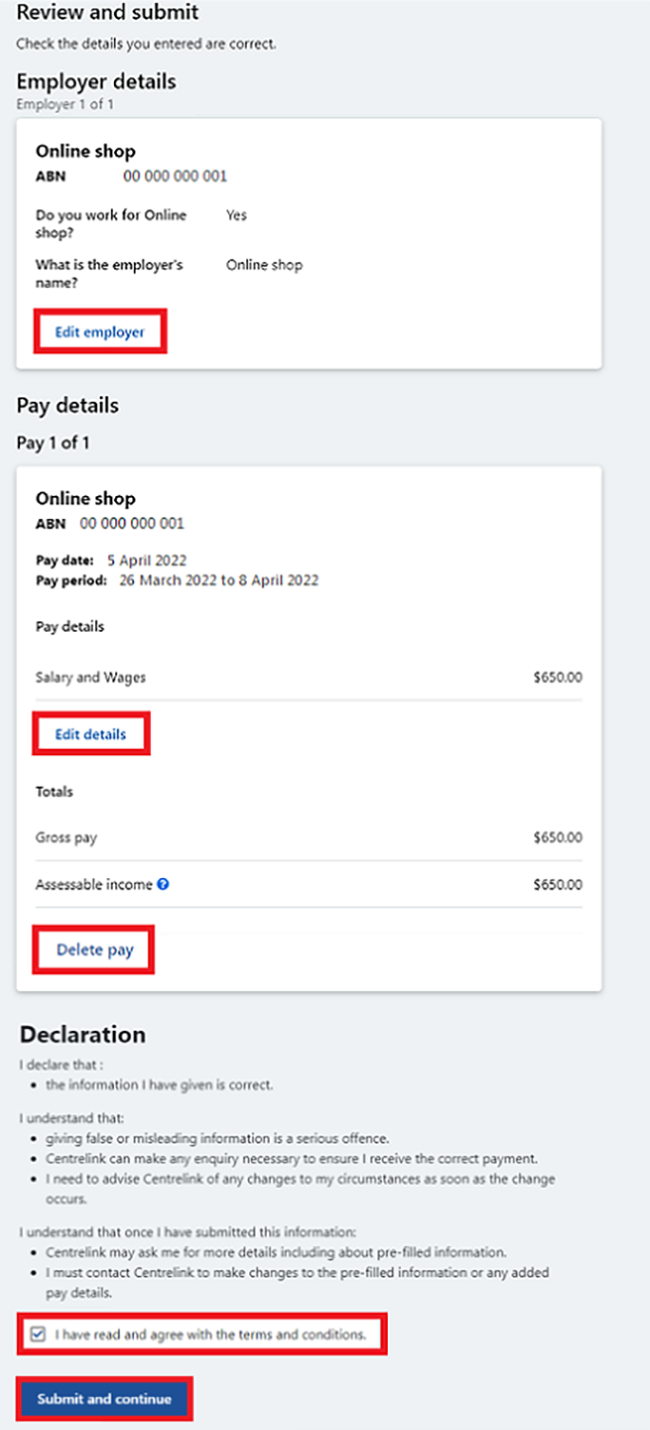Open the Assessable income help icon

(163, 885)
